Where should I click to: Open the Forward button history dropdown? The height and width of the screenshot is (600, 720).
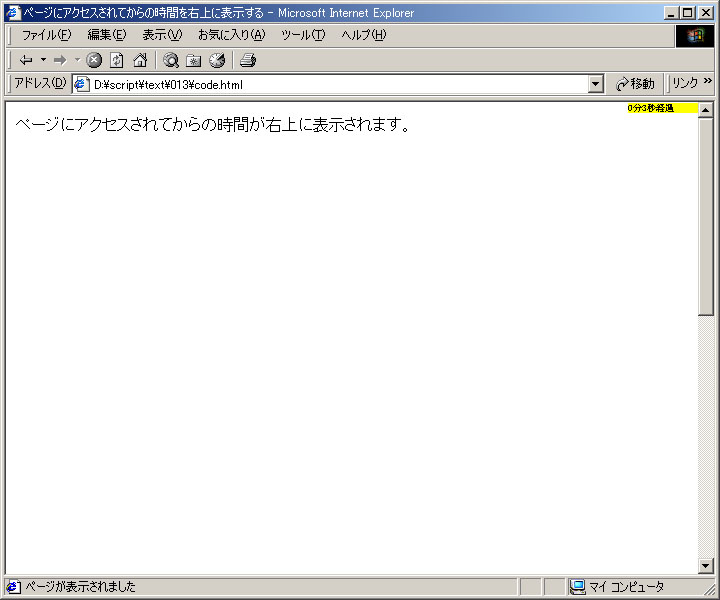tap(77, 60)
